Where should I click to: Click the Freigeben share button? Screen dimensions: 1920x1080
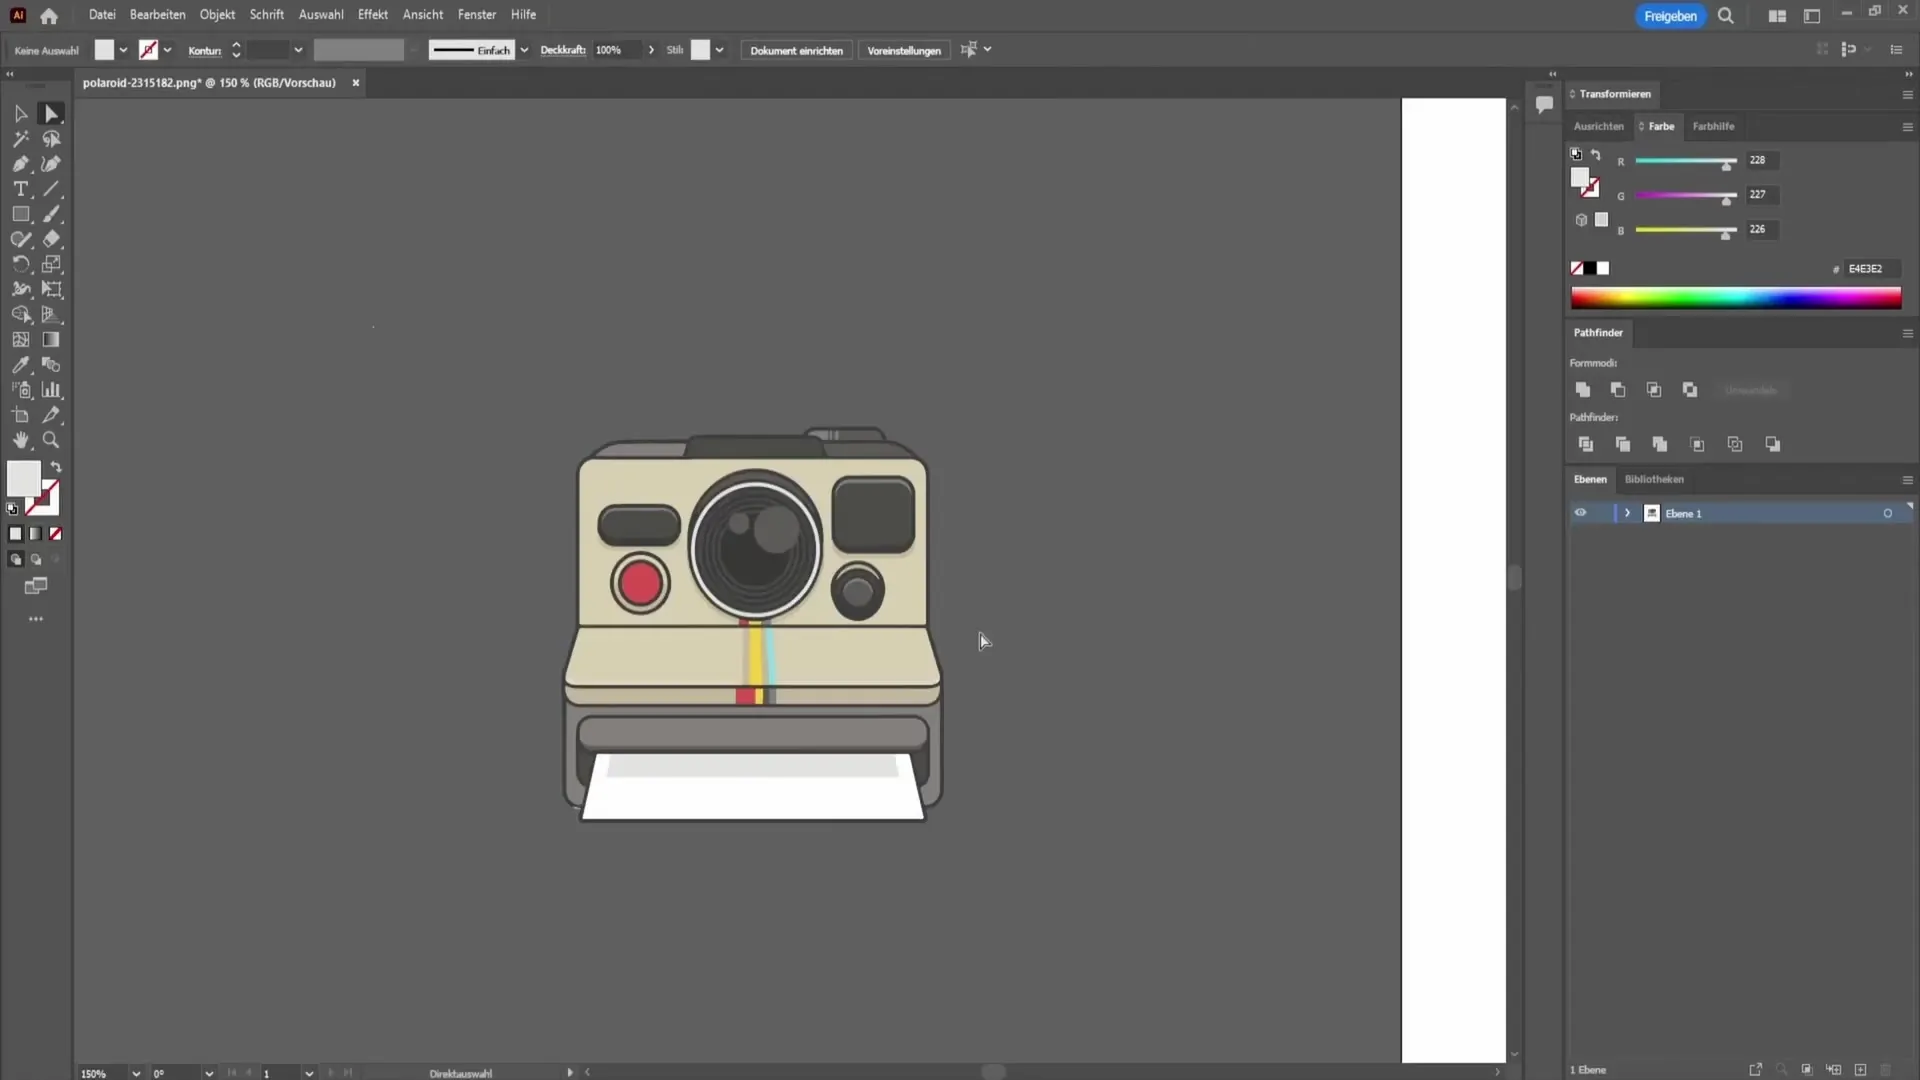pyautogui.click(x=1670, y=16)
